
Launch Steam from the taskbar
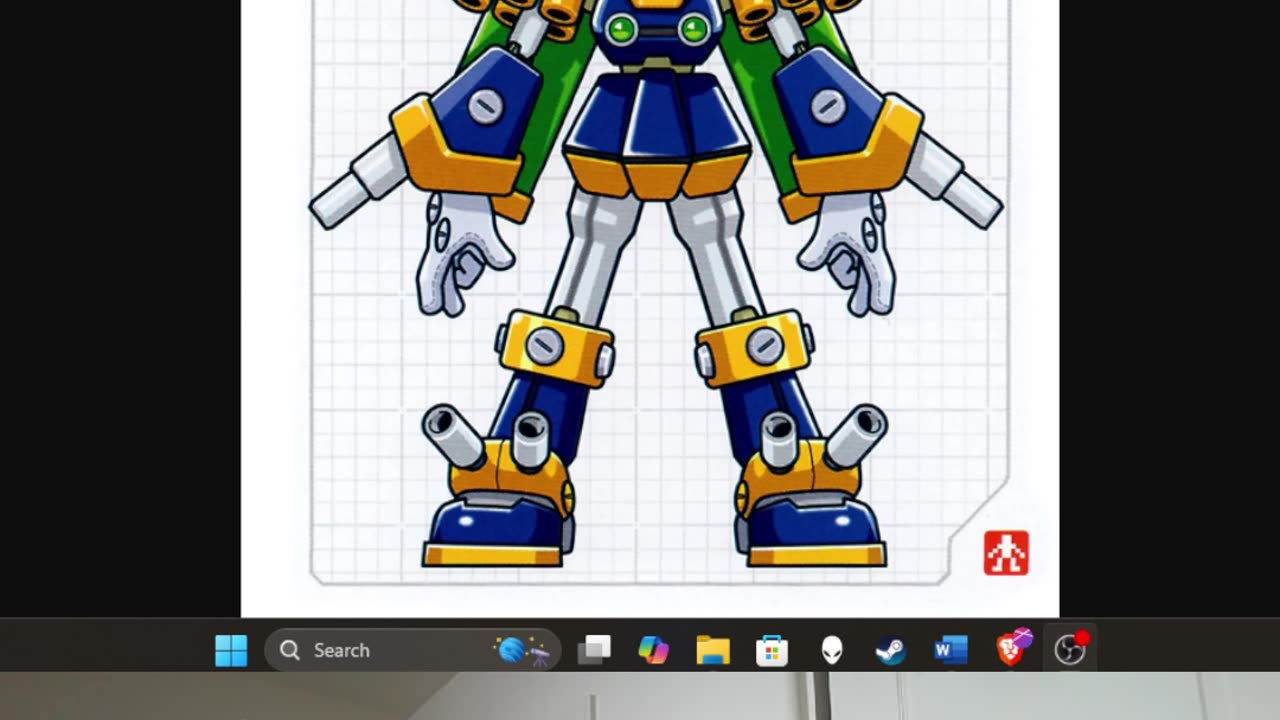pyautogui.click(x=891, y=650)
